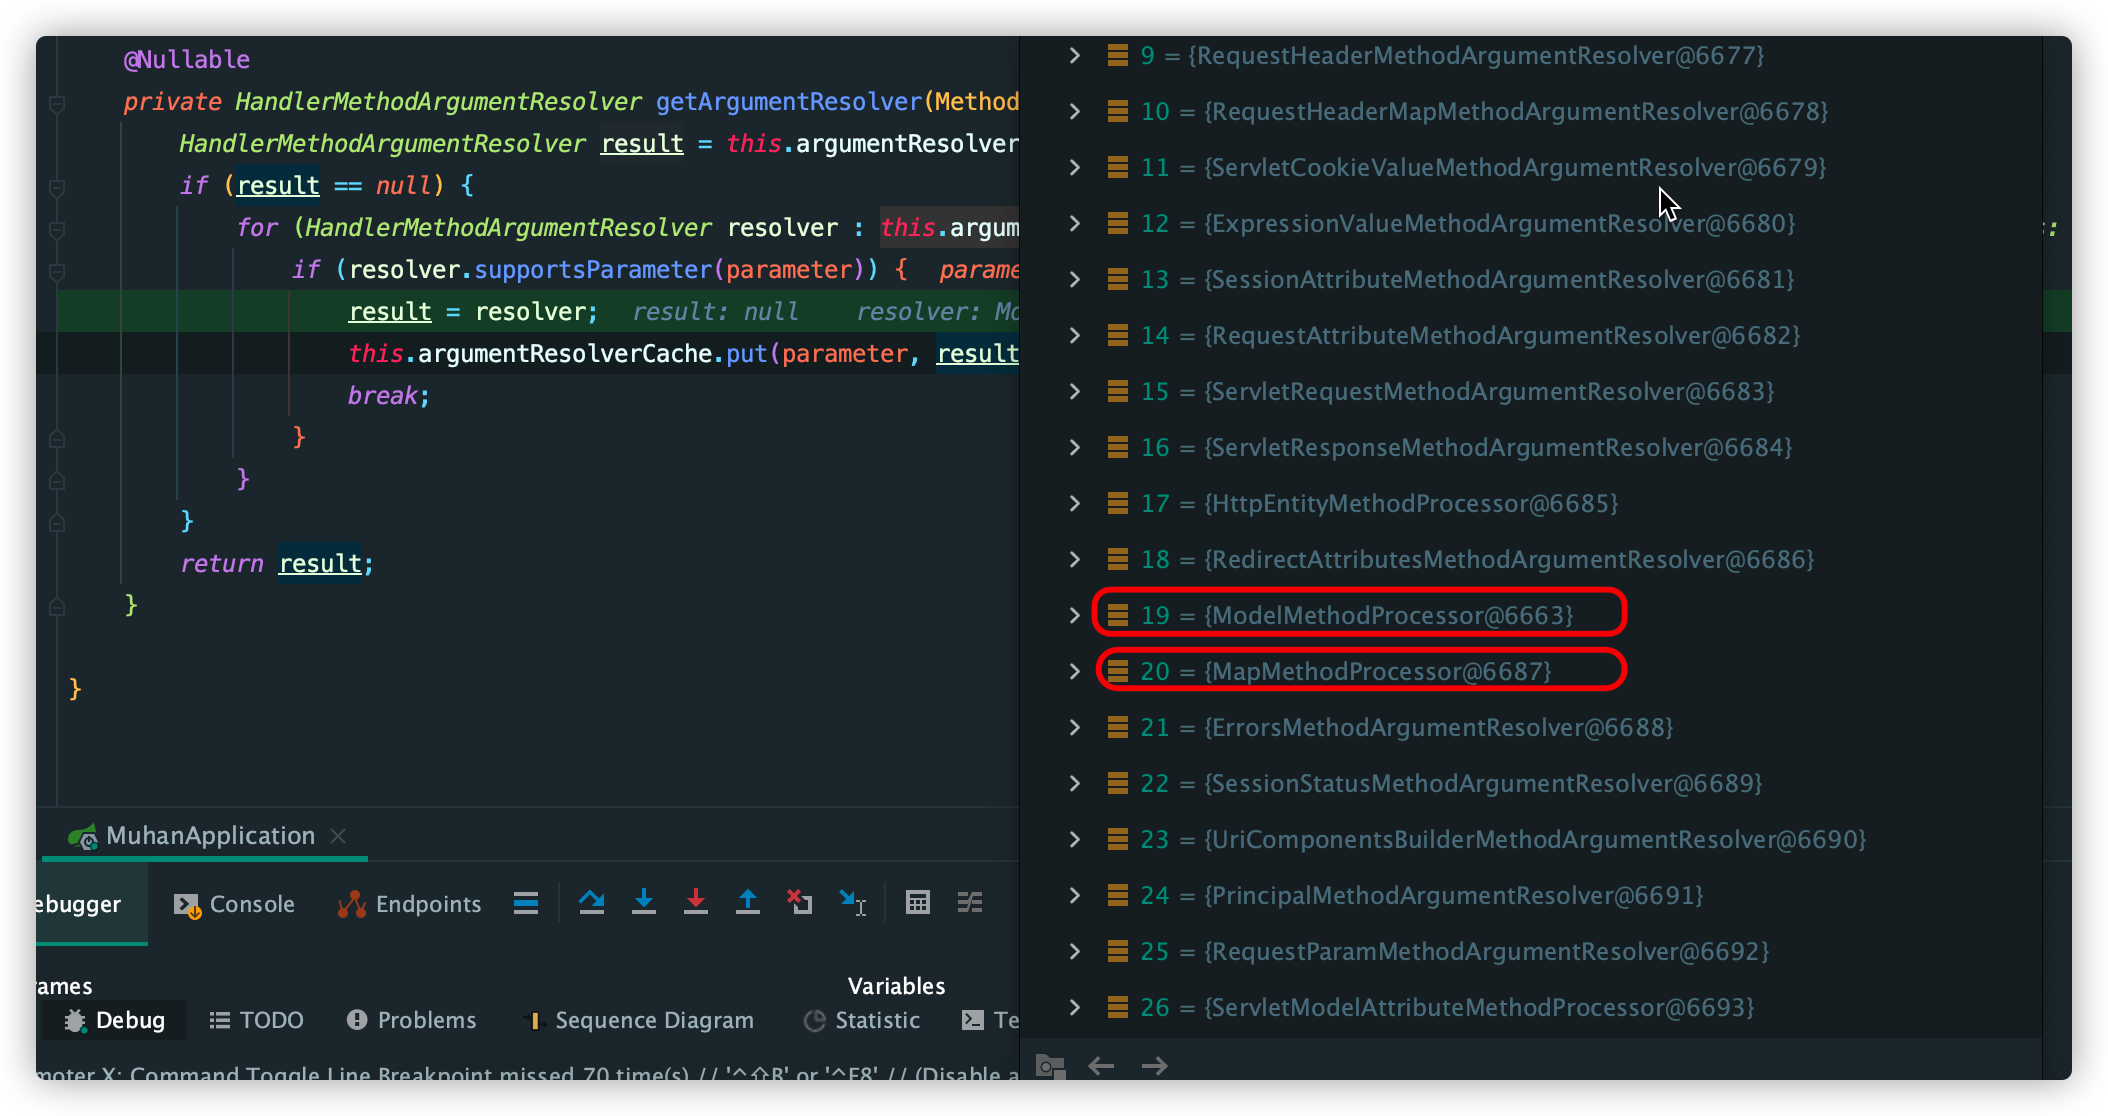This screenshot has width=2108, height=1116.
Task: Click the Show Execution Point icon
Action: click(526, 903)
